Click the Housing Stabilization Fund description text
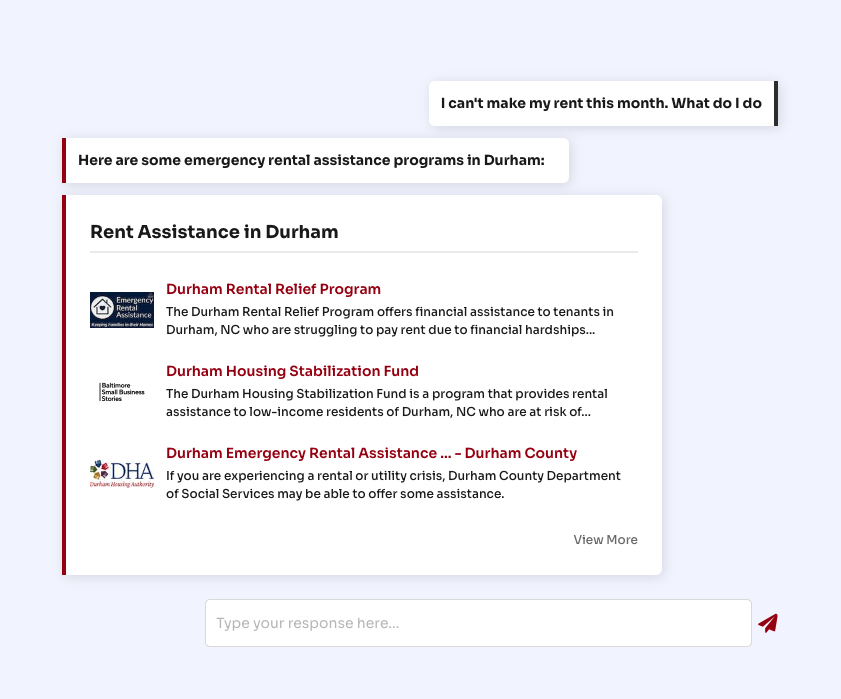Viewport: 841px width, 699px height. click(x=386, y=403)
